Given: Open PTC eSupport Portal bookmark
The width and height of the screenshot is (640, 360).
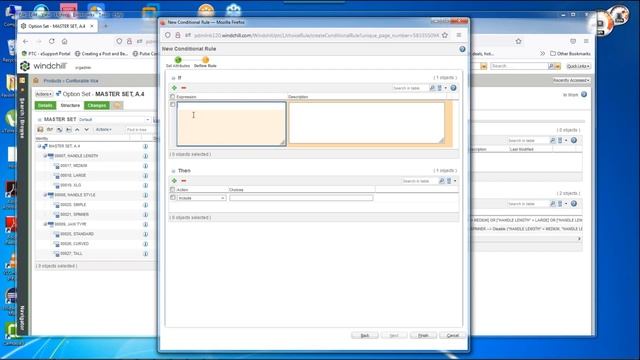Looking at the screenshot, I should 46,53.
